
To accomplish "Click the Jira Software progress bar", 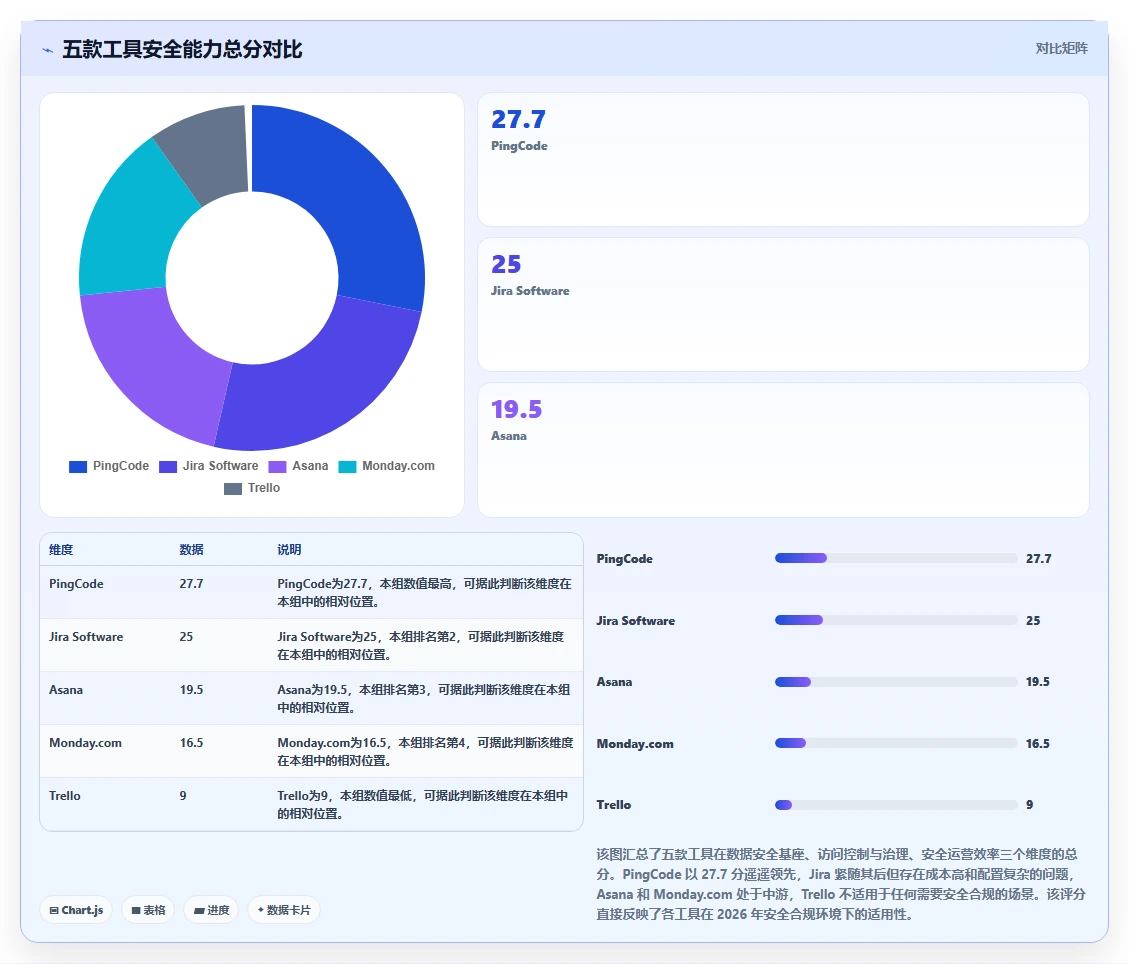I will [896, 620].
